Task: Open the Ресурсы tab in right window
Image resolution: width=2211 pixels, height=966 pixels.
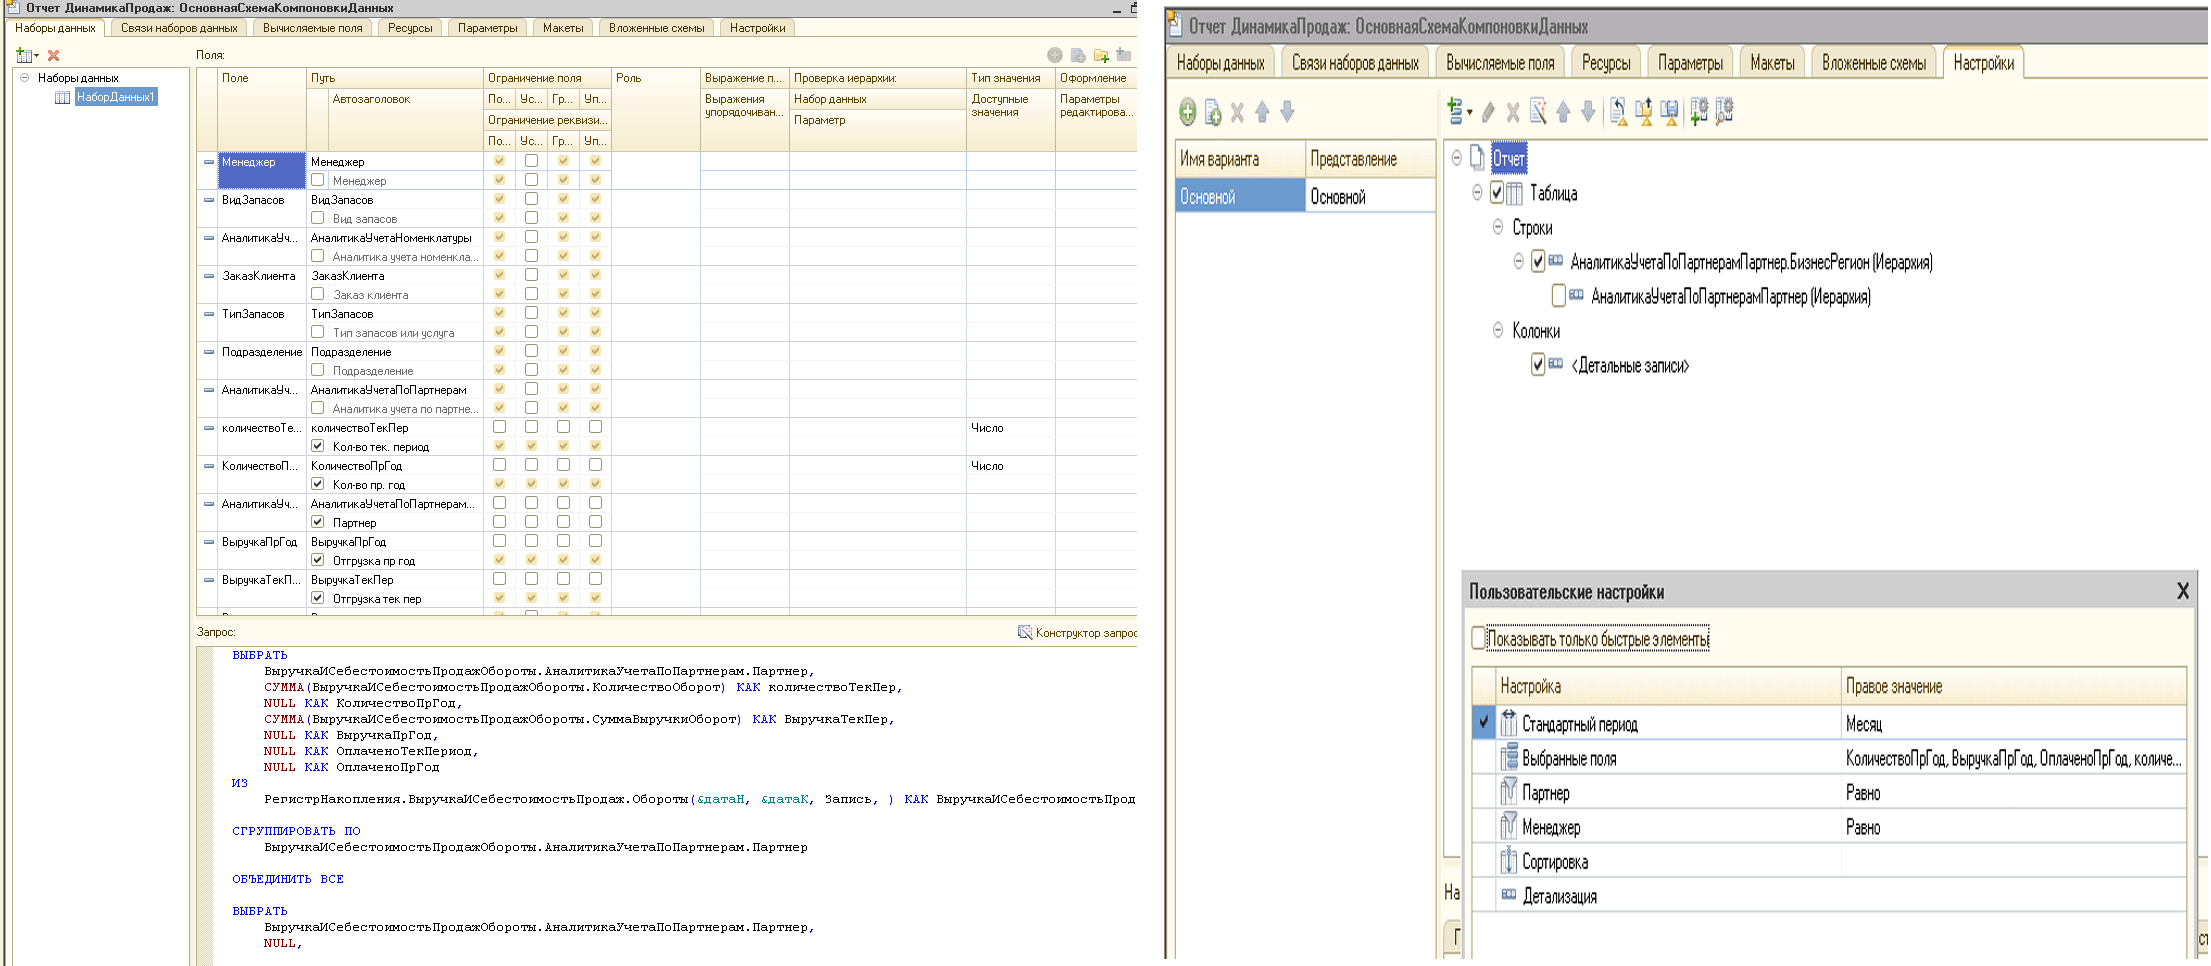Action: tap(1605, 63)
